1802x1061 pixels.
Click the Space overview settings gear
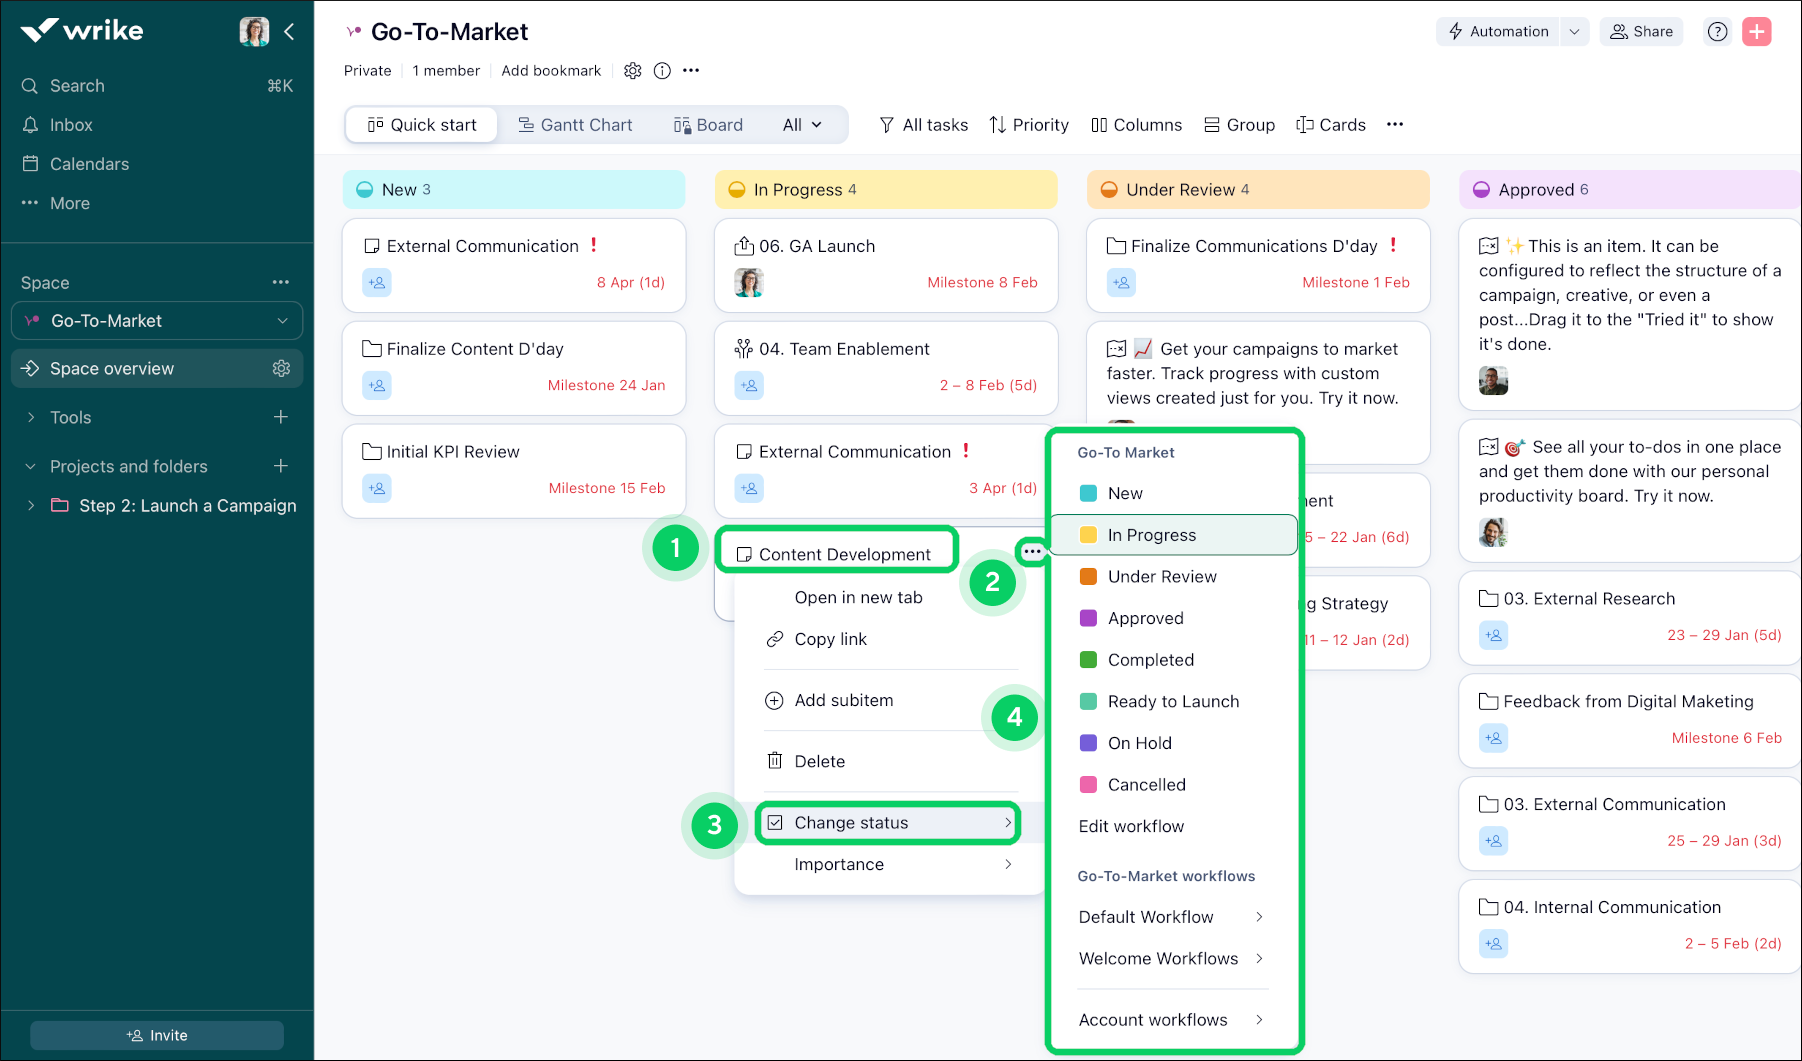(x=281, y=369)
